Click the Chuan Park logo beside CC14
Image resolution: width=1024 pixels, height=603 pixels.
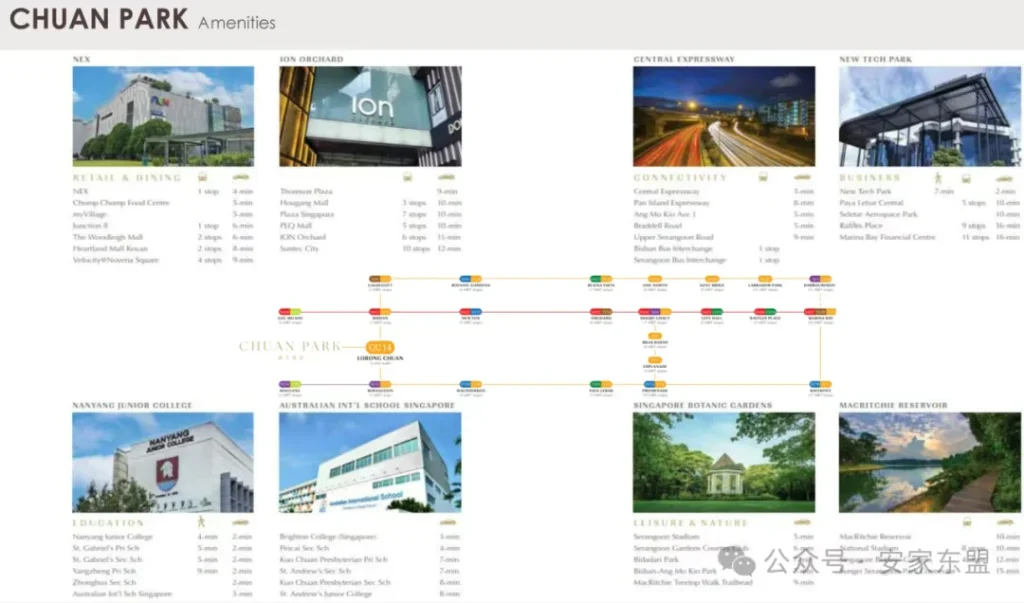tap(290, 348)
